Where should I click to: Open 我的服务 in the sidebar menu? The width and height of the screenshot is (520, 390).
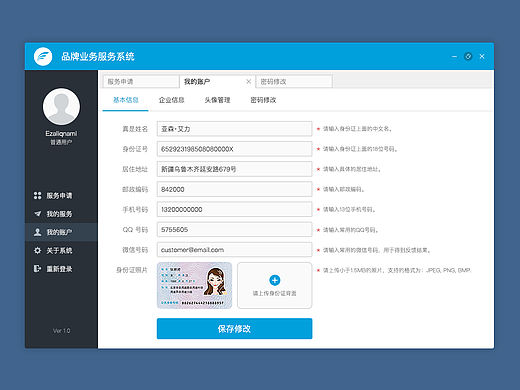(61, 214)
